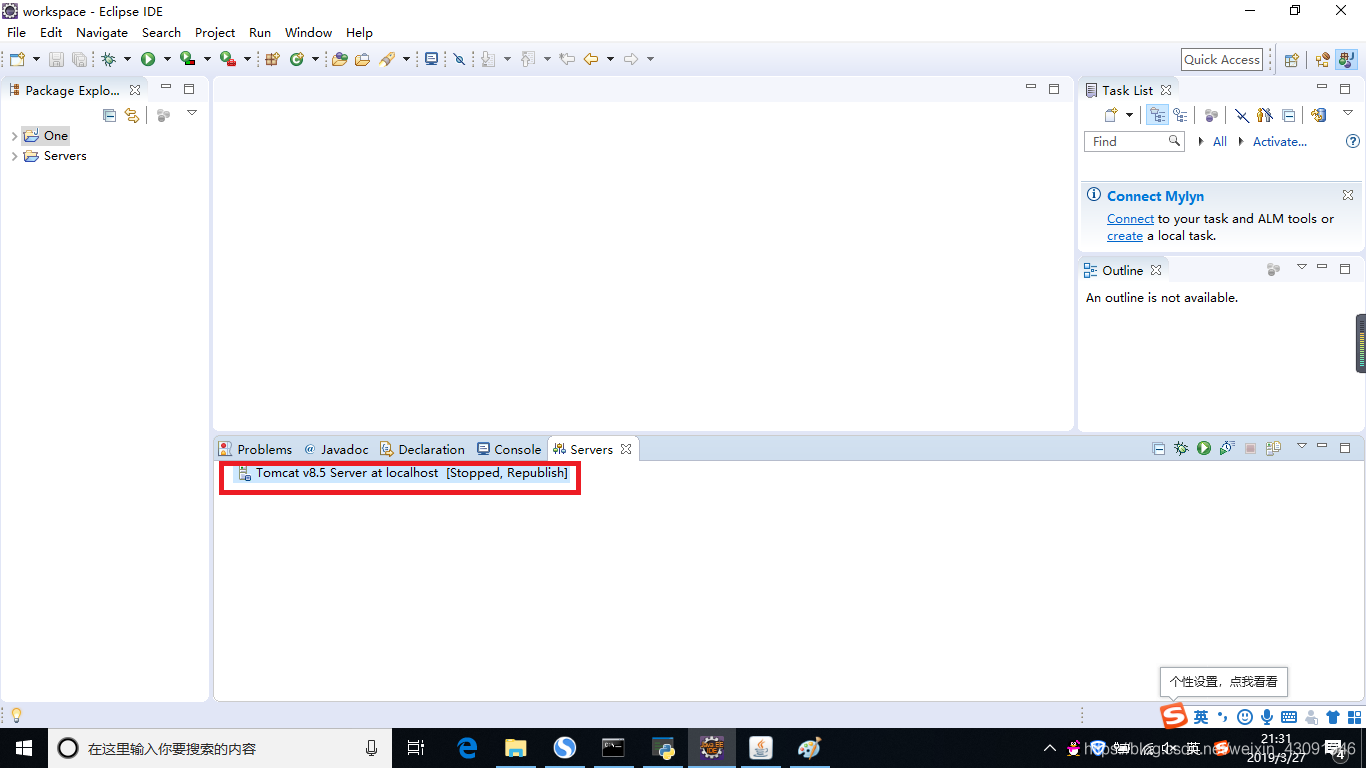Click the yellow Back navigation arrow
Image resolution: width=1366 pixels, height=768 pixels.
click(591, 59)
